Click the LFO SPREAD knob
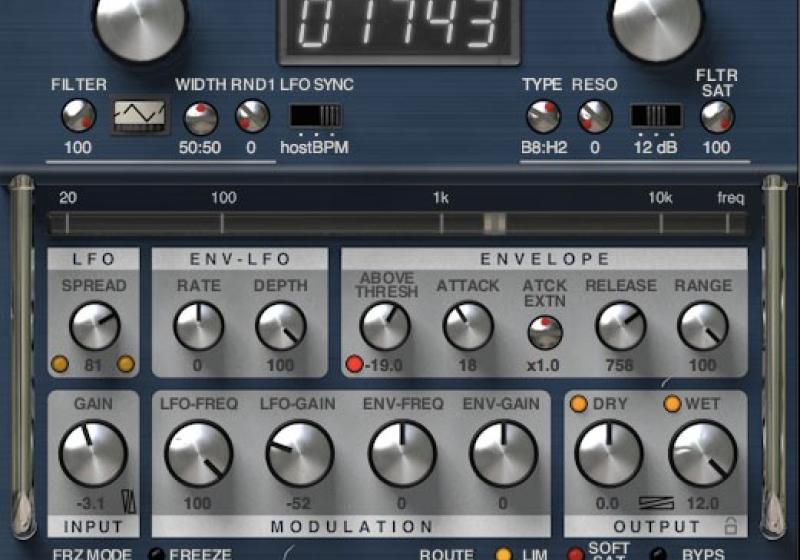Screen dimensions: 800x560 [94, 326]
